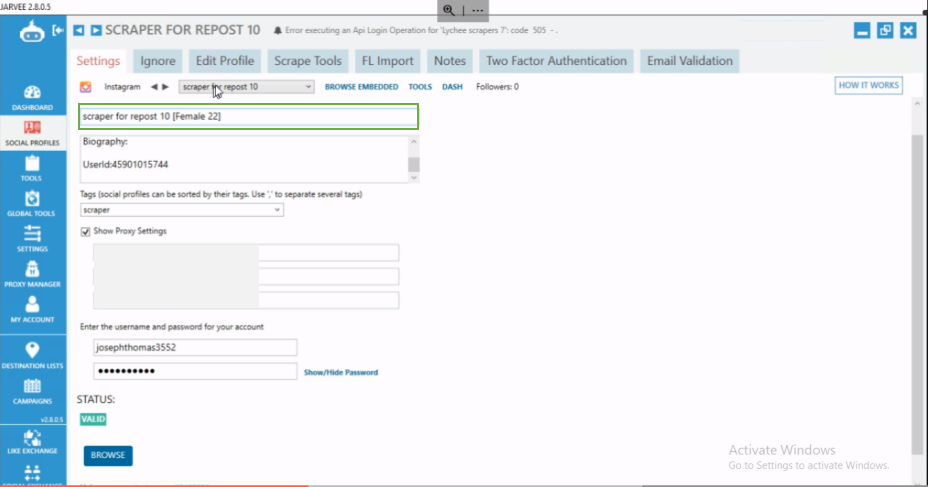Open the Notes tab
The width and height of the screenshot is (928, 487).
point(450,61)
